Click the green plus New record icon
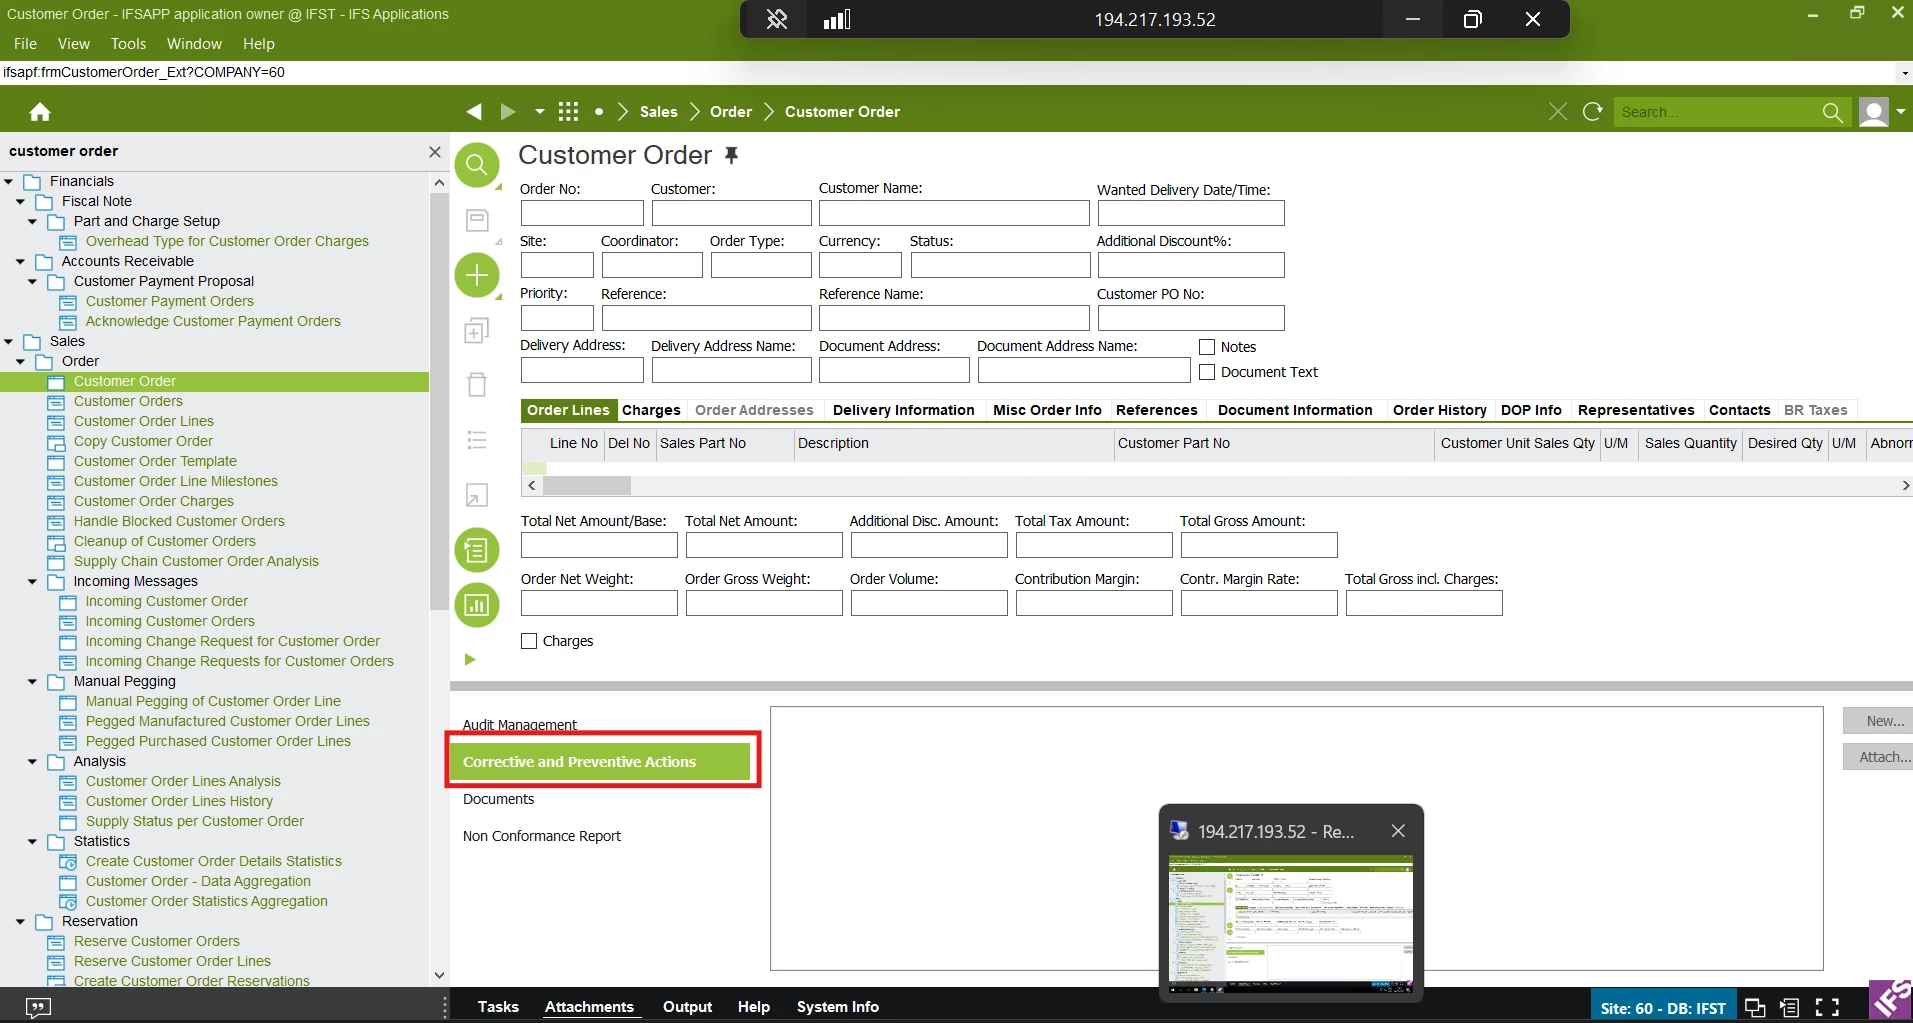The width and height of the screenshot is (1913, 1023). pos(477,275)
